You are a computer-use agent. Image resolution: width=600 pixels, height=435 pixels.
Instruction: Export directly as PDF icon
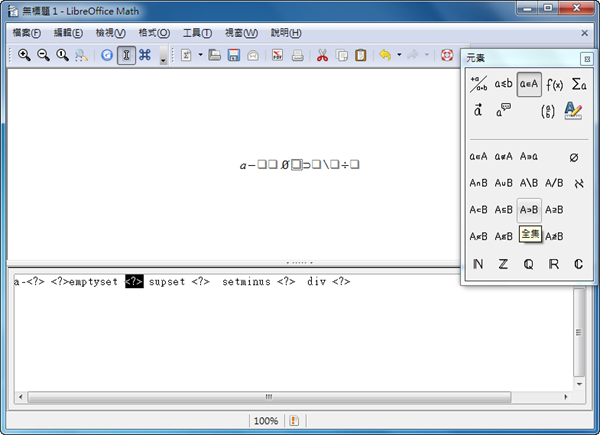pos(277,55)
